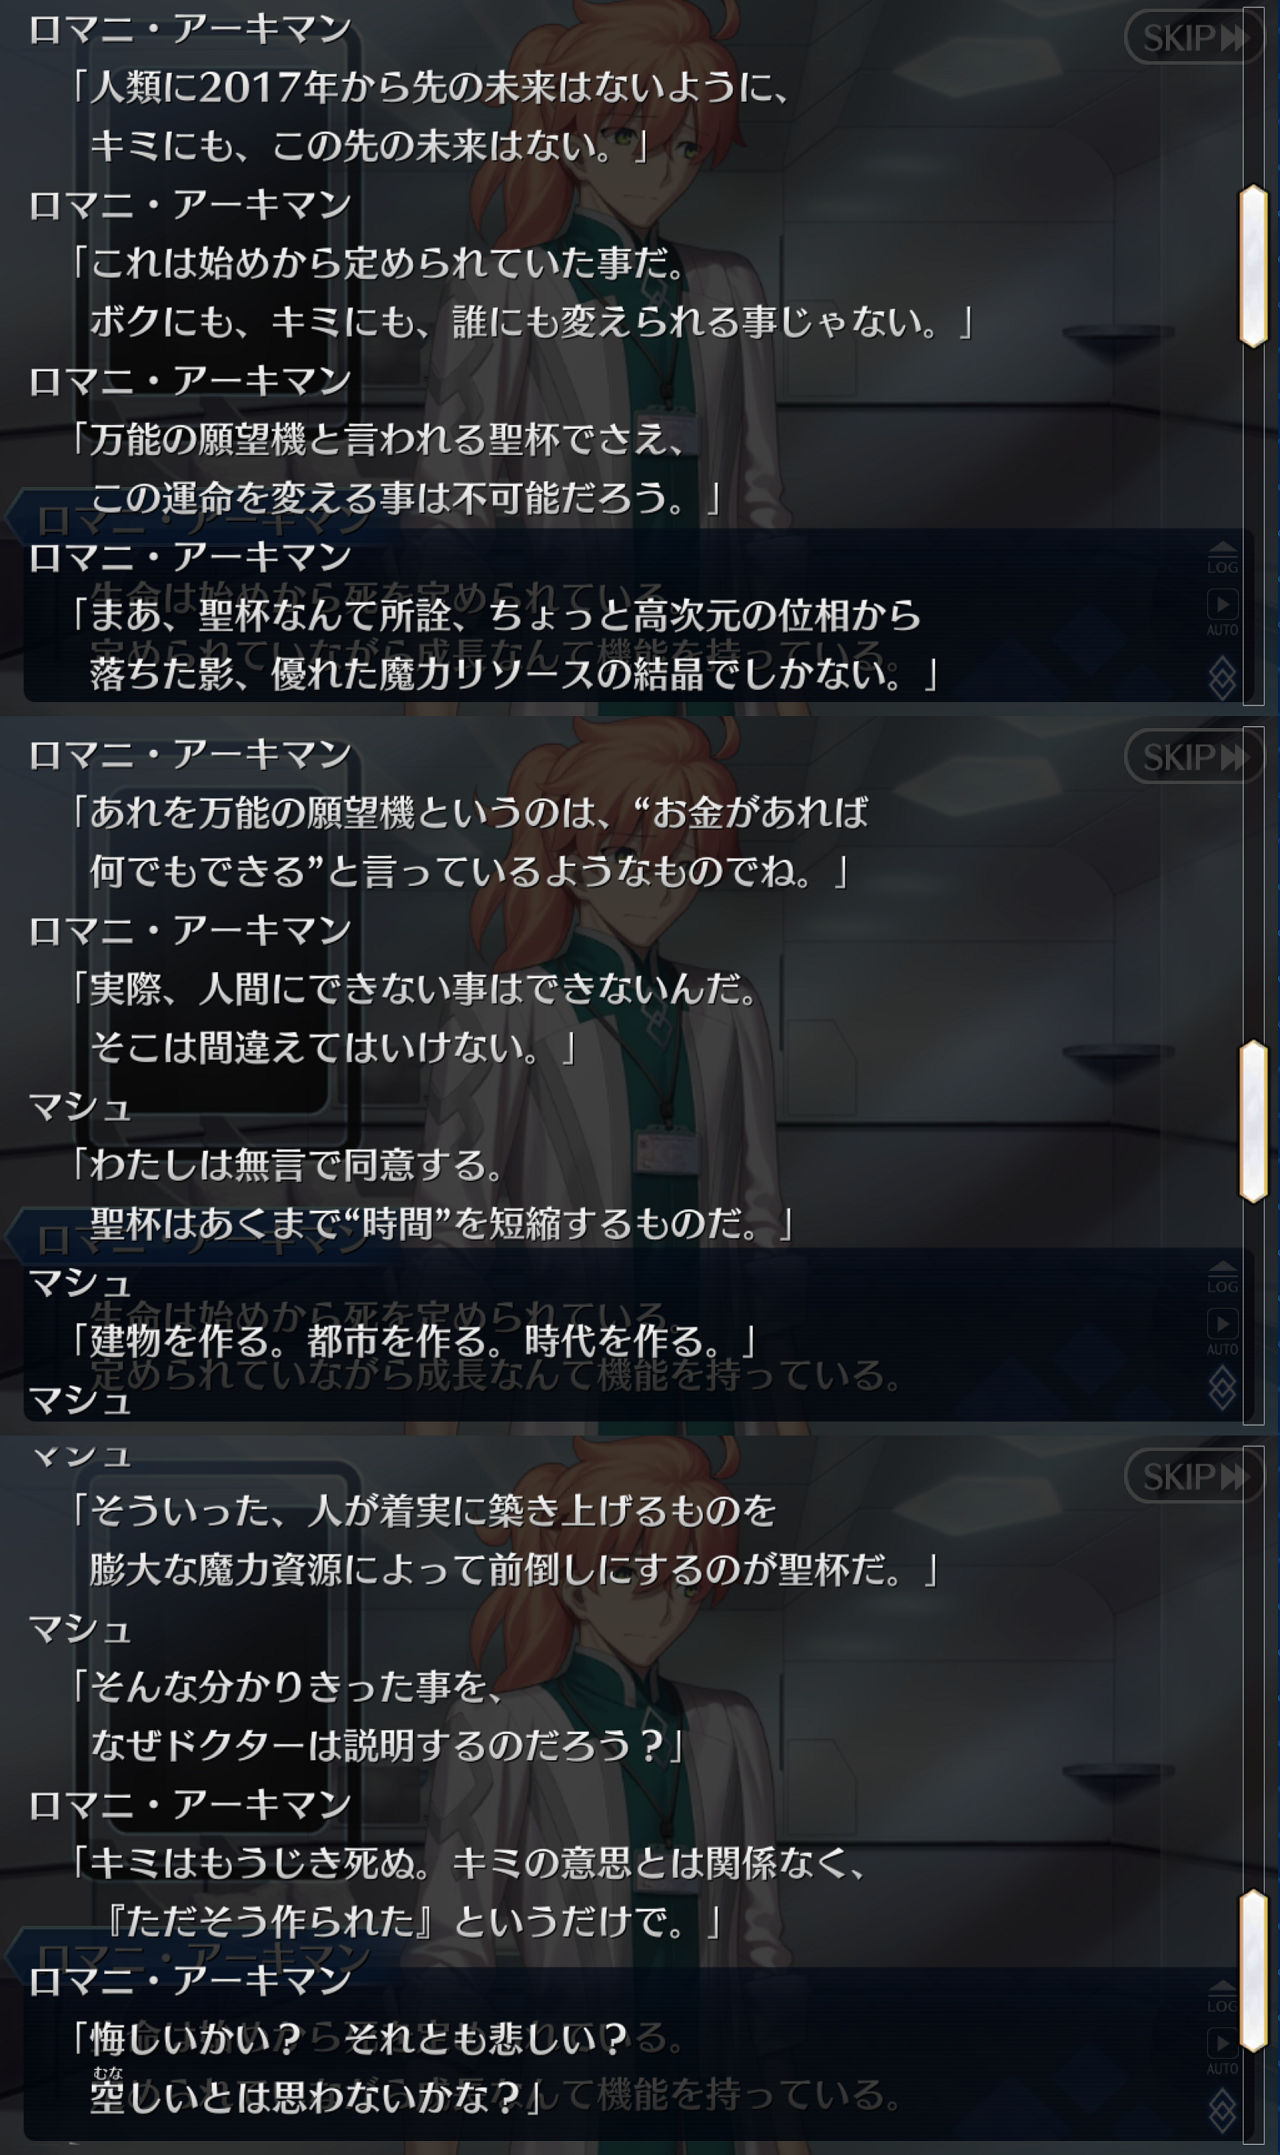Click the middle panel's log scrollbar handle
This screenshot has height=2155, width=1280.
pyautogui.click(x=1253, y=1121)
